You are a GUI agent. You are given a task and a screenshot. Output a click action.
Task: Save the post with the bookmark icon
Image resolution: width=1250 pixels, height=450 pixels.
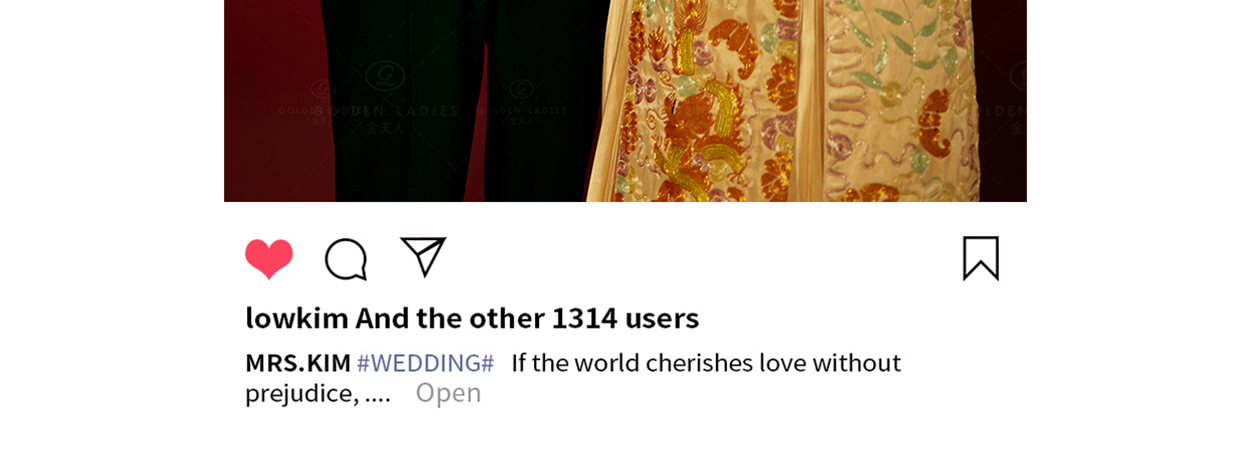click(x=981, y=258)
